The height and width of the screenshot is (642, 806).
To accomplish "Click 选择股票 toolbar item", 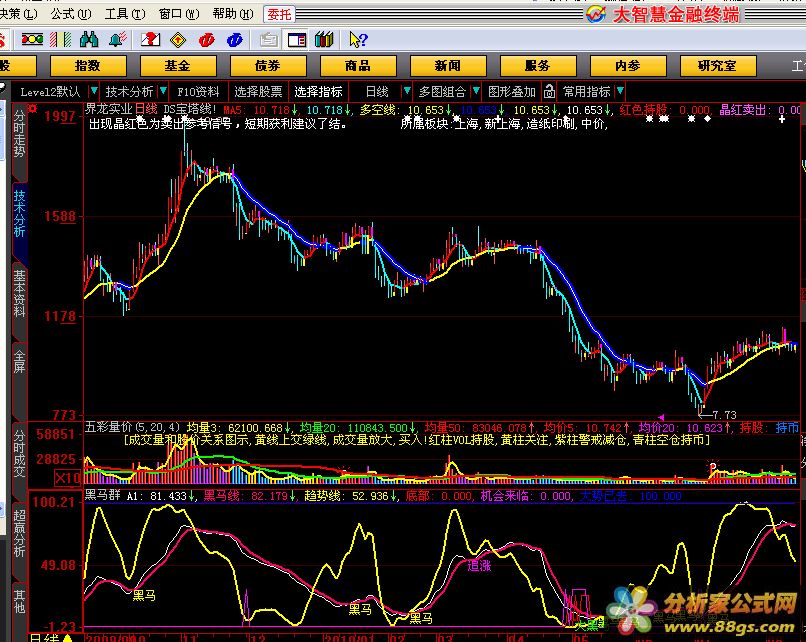I will point(258,91).
